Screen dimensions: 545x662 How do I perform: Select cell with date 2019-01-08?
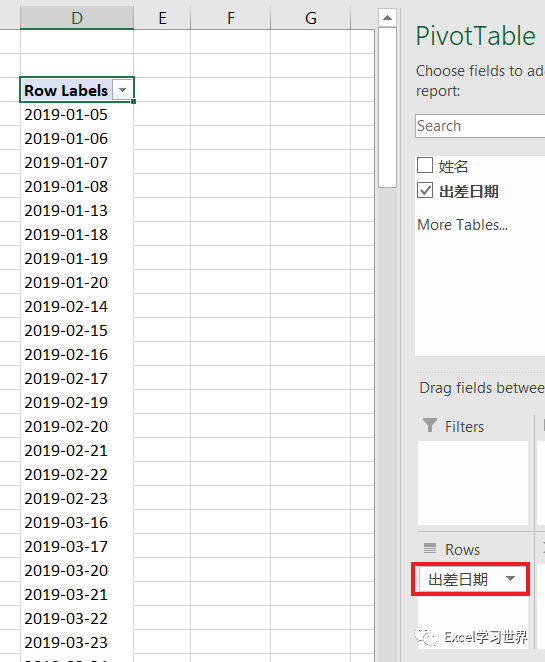click(x=77, y=186)
